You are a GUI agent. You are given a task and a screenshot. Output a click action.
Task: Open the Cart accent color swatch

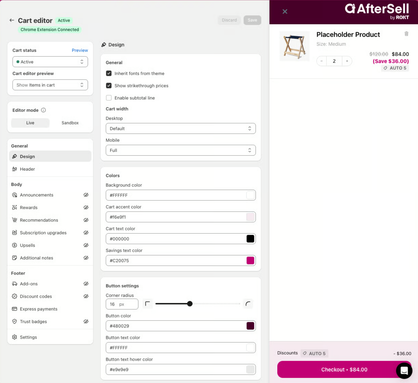[250, 217]
